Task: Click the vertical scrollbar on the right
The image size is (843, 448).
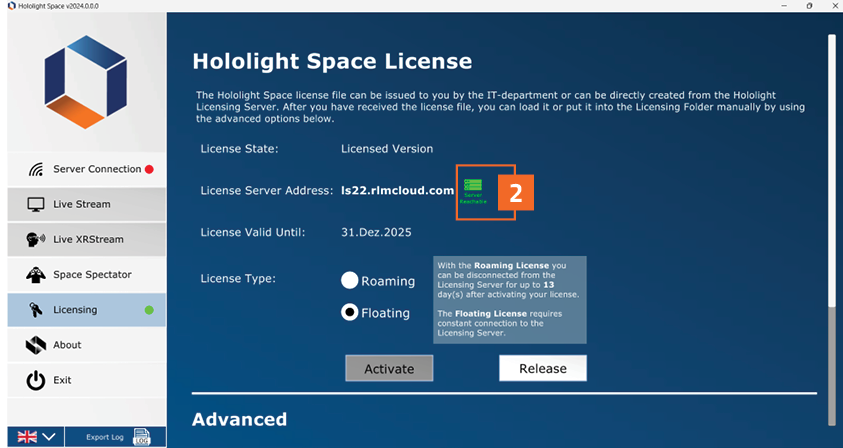Action: (x=832, y=231)
